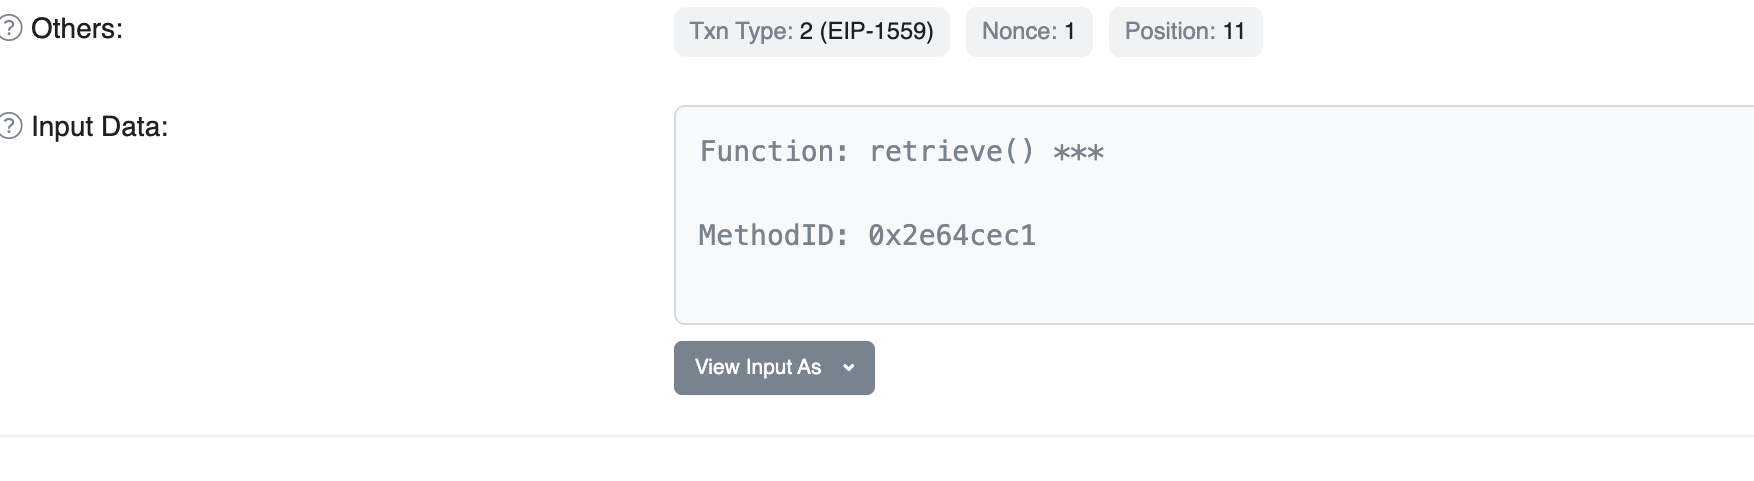Click the chevron arrow on View Input As
1754x481 pixels.
pyautogui.click(x=849, y=368)
